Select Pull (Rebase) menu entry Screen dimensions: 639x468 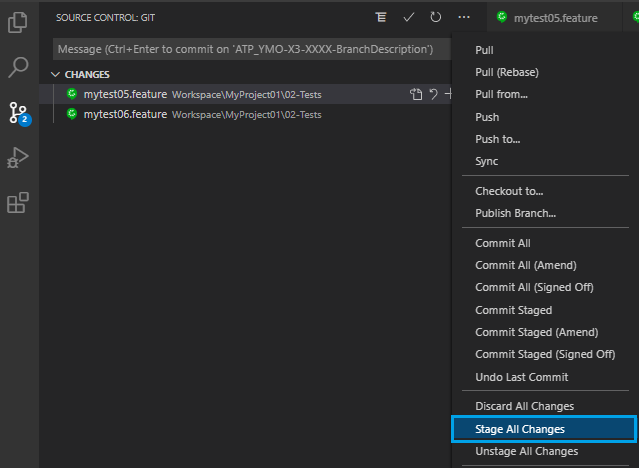point(512,72)
